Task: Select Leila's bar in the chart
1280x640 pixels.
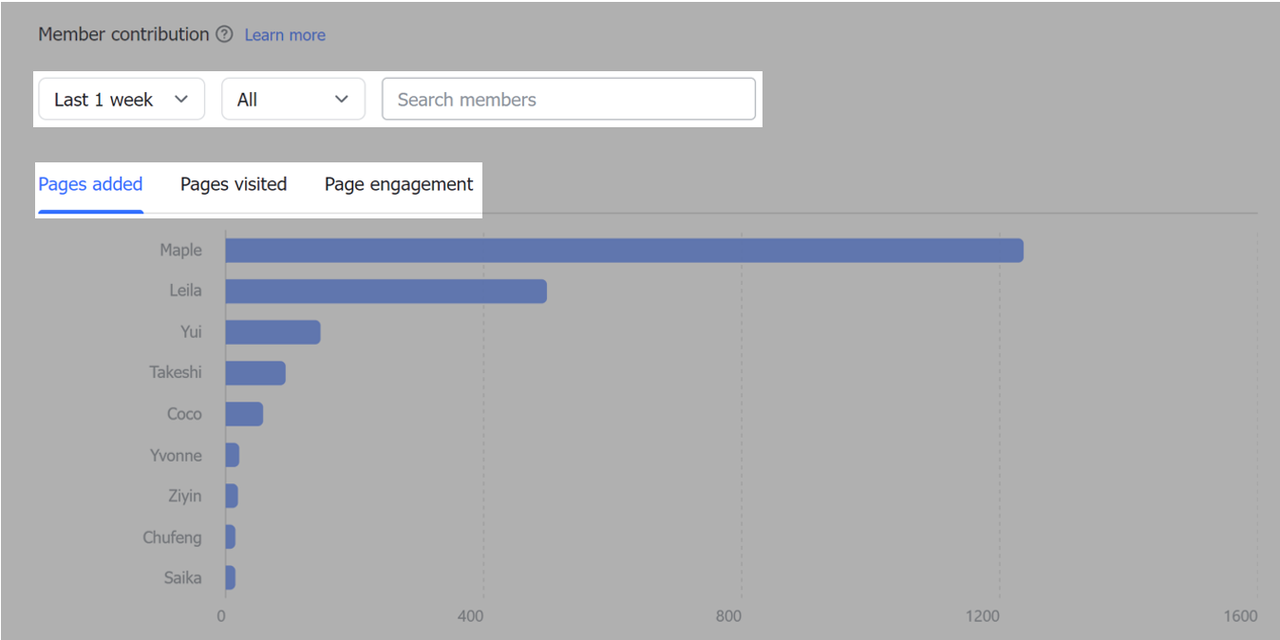Action: [386, 291]
